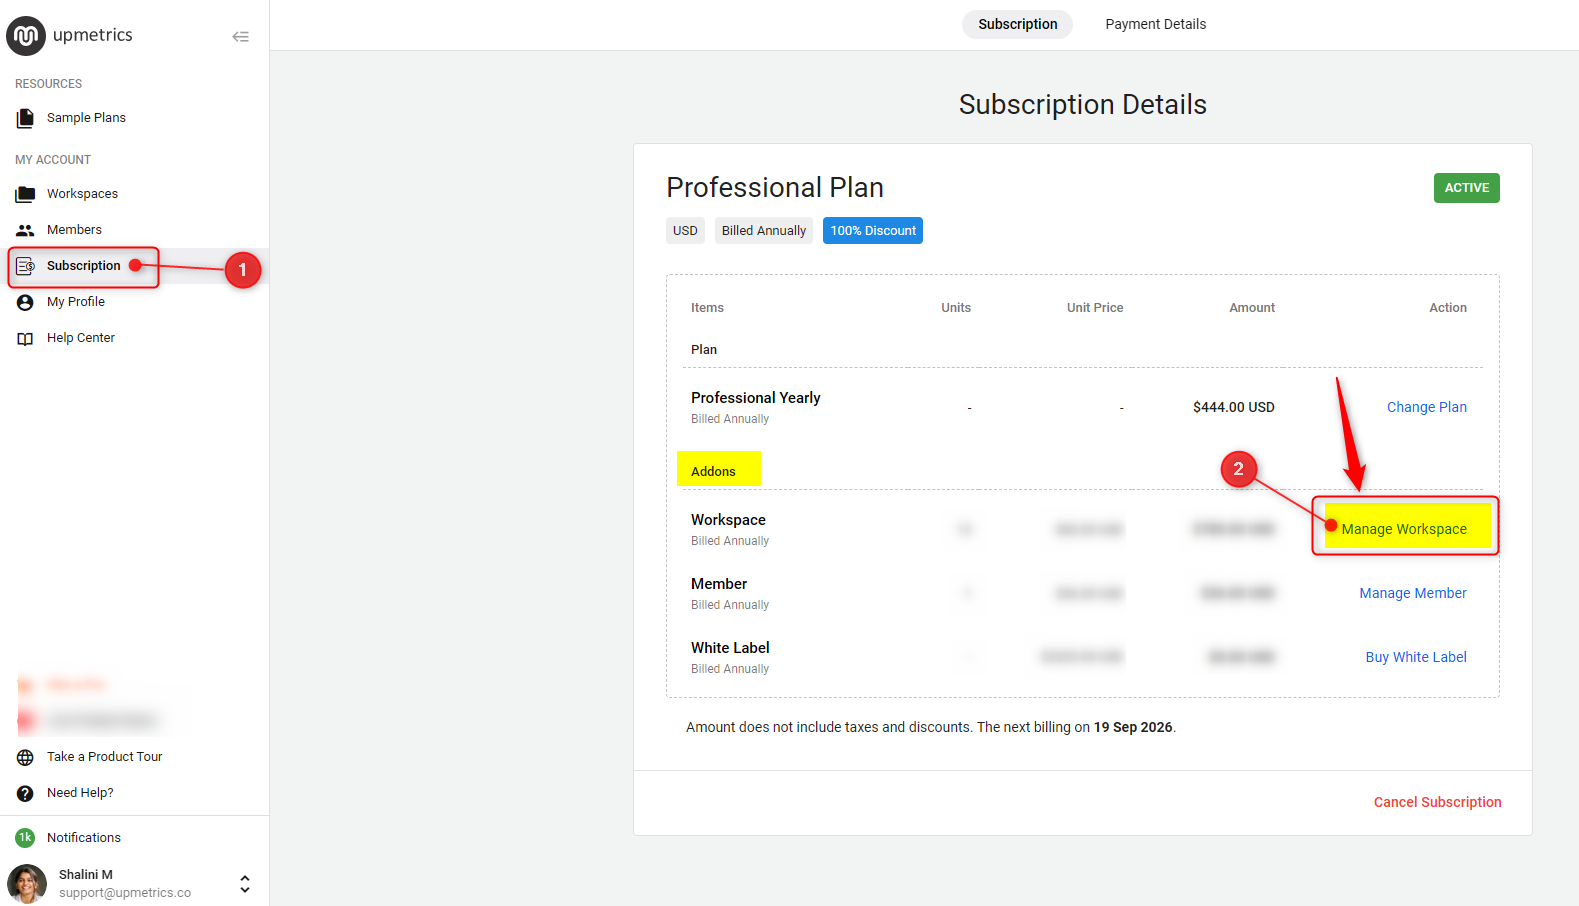Select the Subscription tab at top
The height and width of the screenshot is (906, 1579).
[1017, 24]
